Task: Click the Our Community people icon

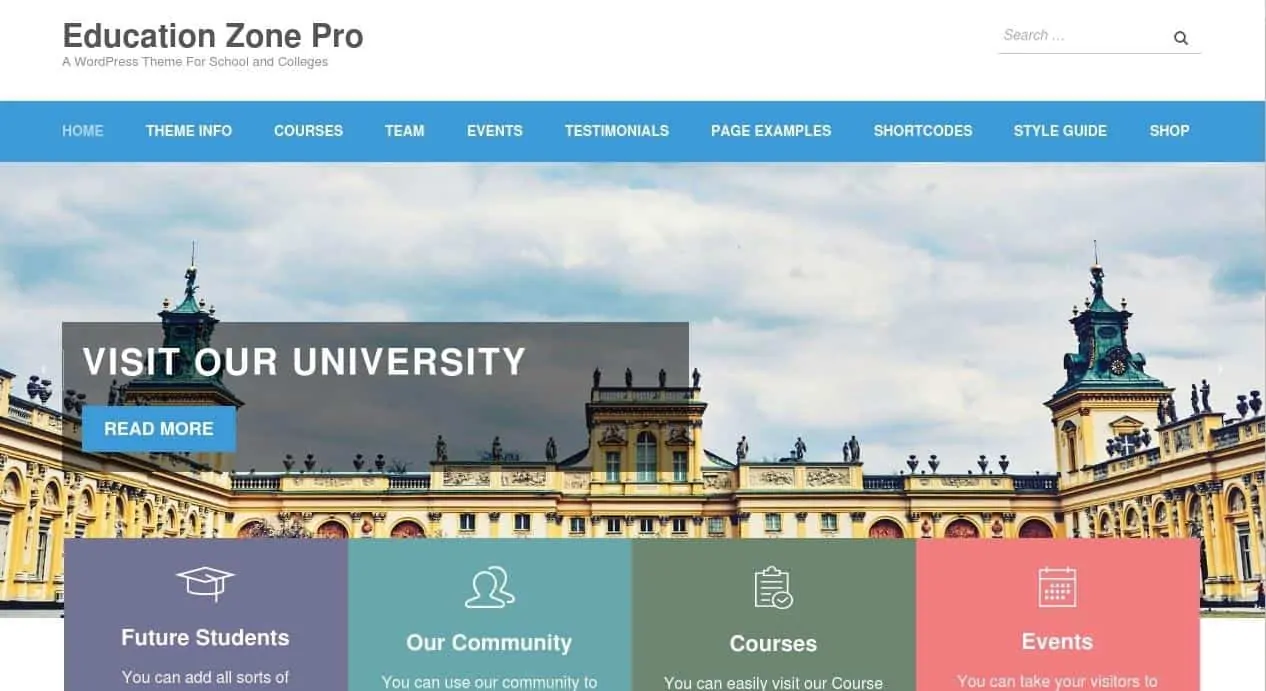Action: coord(490,587)
